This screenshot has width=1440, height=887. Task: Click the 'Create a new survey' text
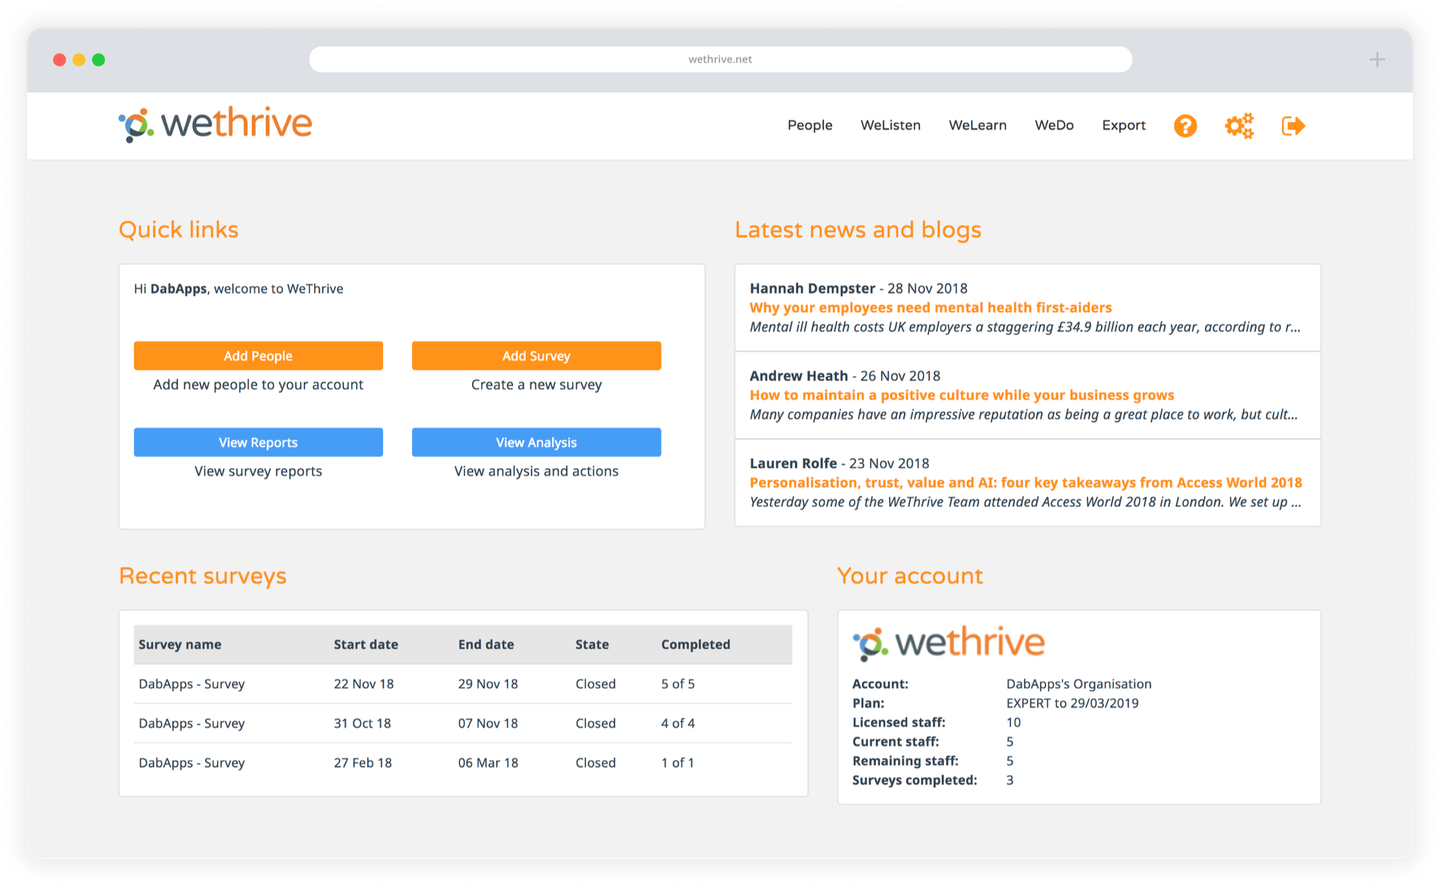(536, 385)
